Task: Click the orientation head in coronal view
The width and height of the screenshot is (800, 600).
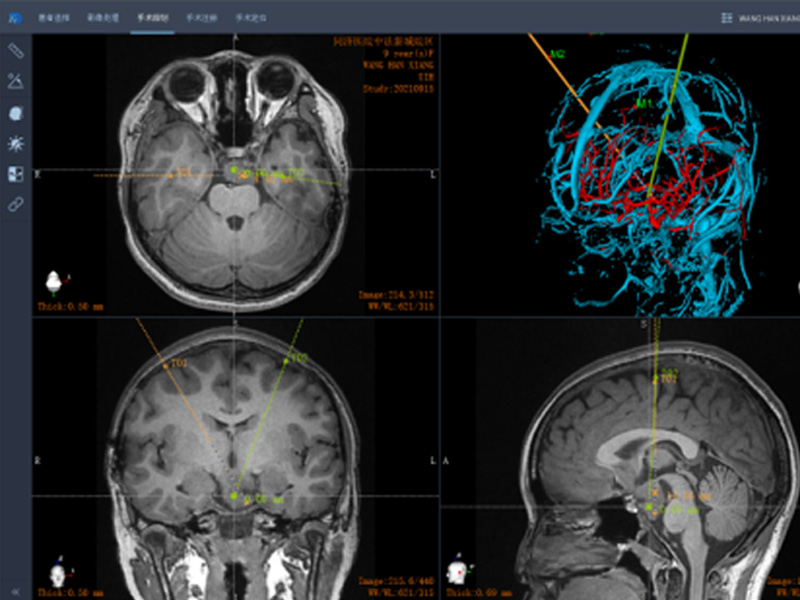Action: (58, 573)
